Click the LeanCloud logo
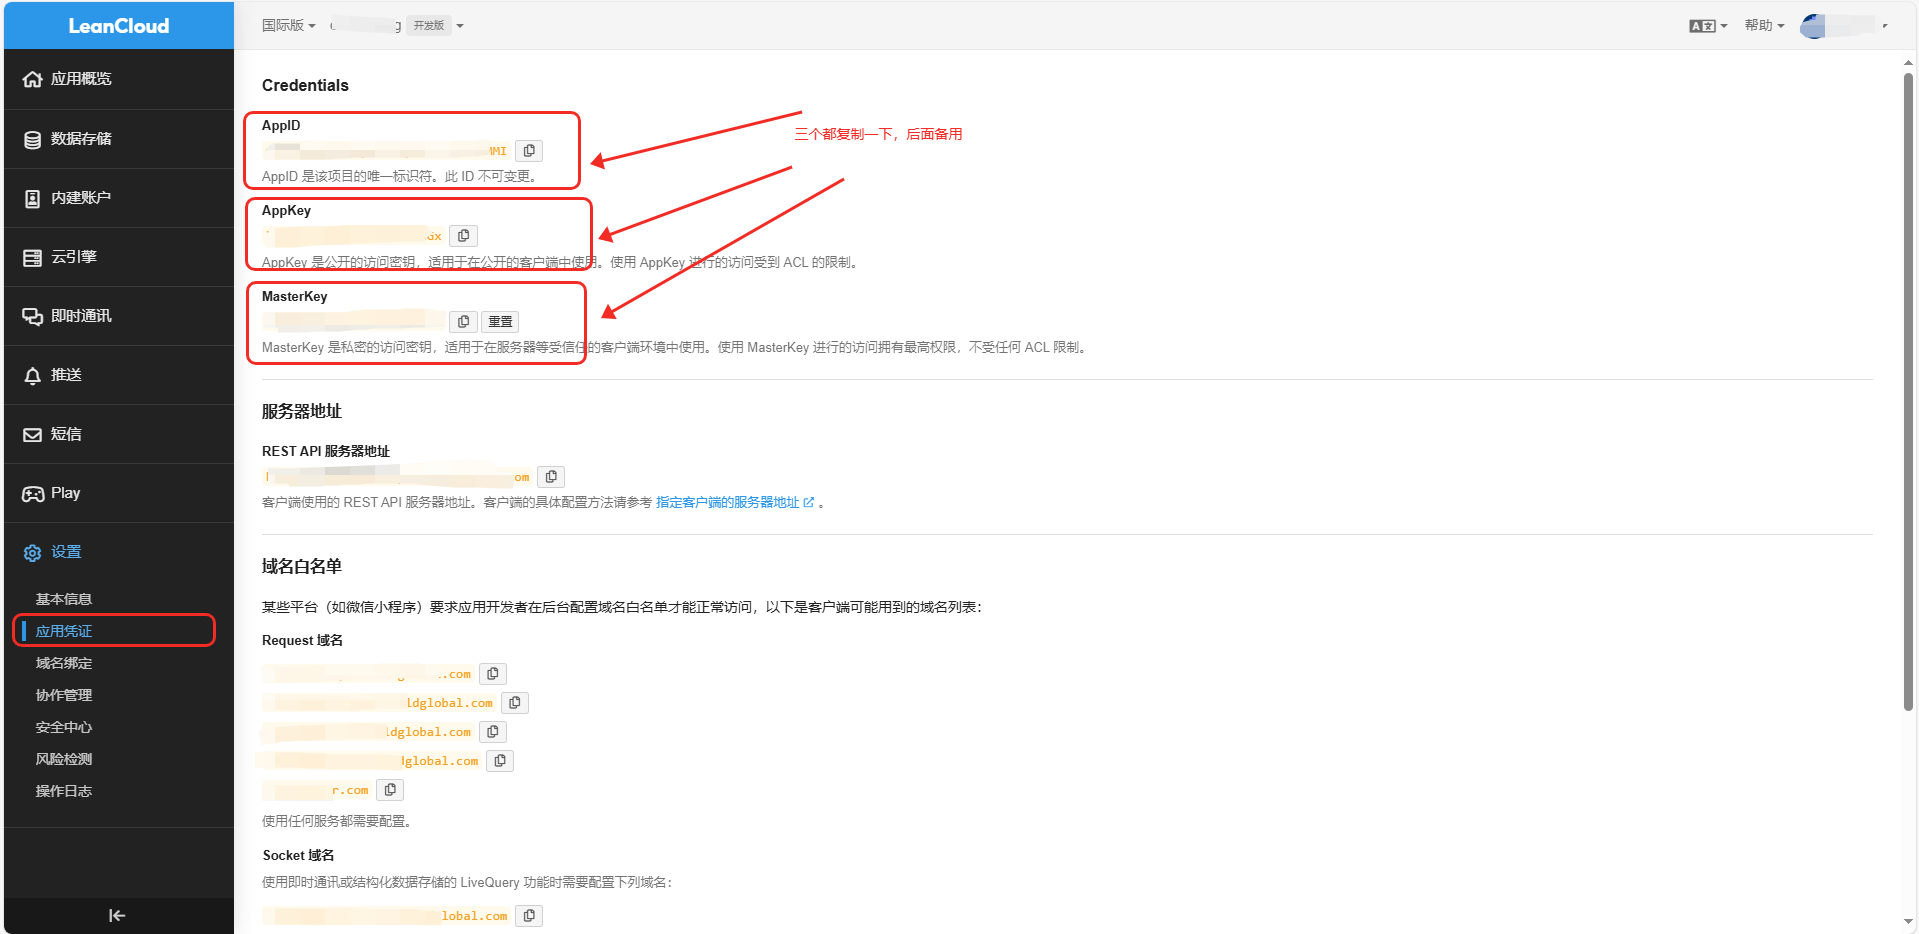The width and height of the screenshot is (1919, 934). pyautogui.click(x=119, y=26)
